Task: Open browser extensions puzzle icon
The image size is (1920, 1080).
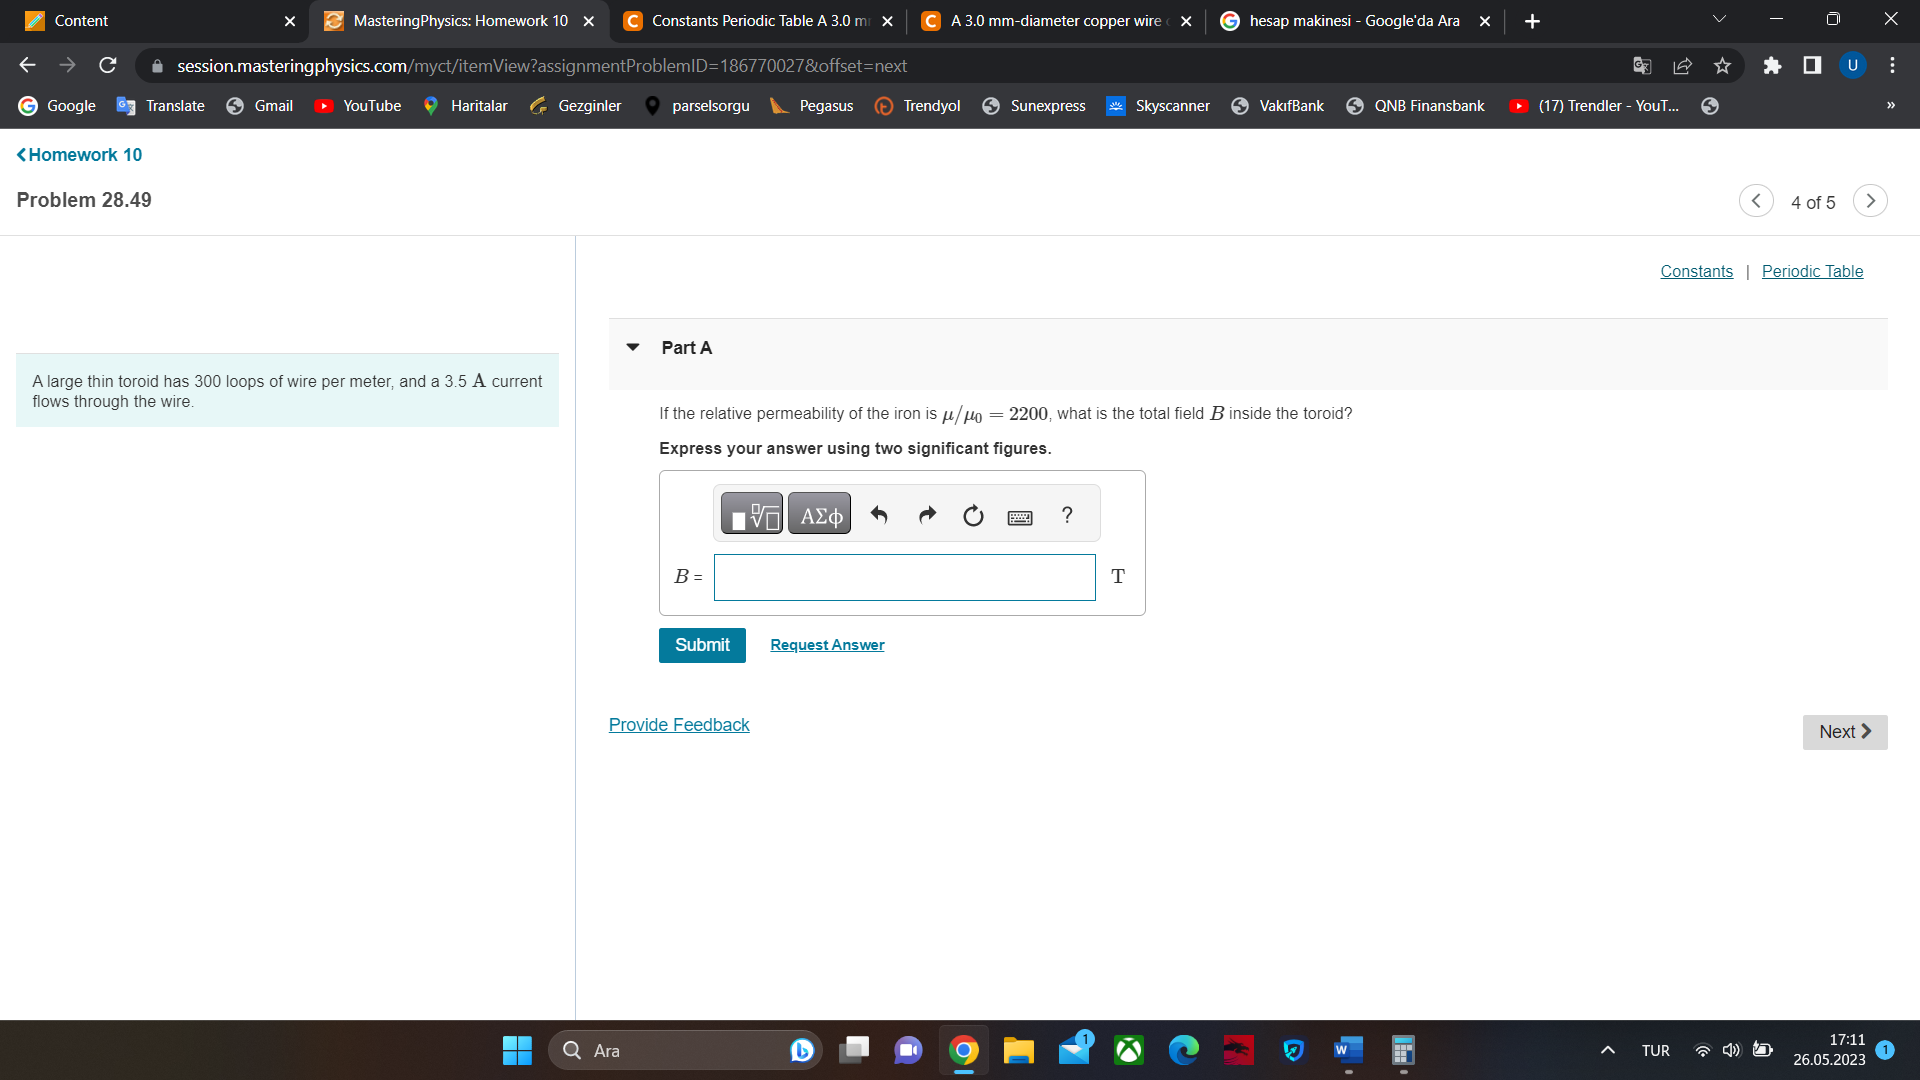Action: pyautogui.click(x=1772, y=66)
